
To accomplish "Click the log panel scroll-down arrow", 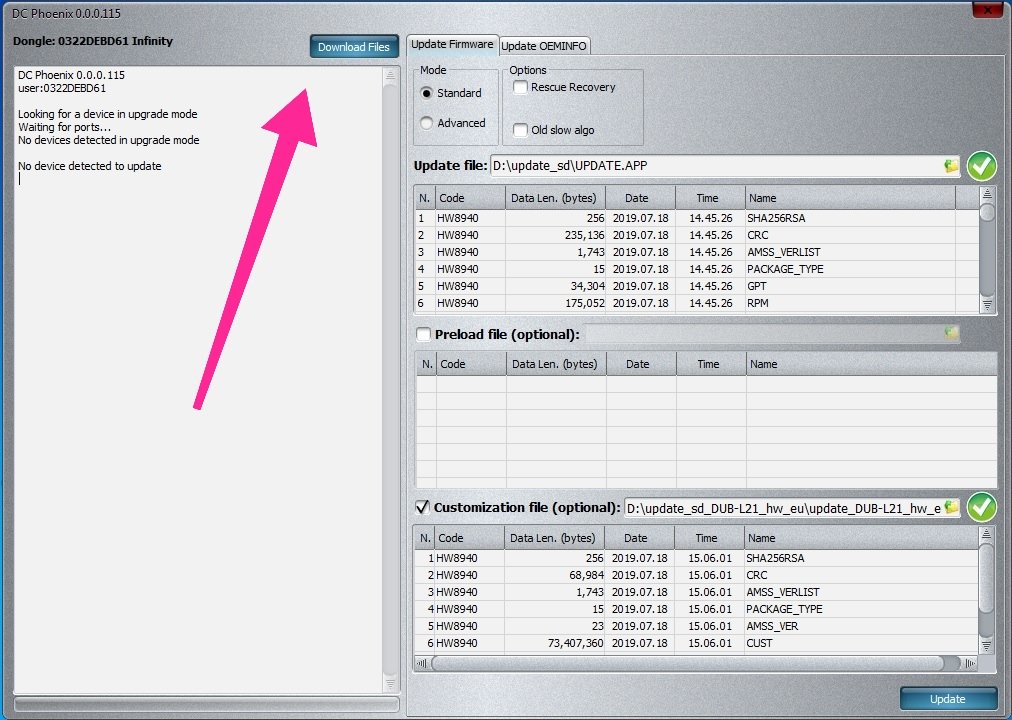I will tap(390, 684).
